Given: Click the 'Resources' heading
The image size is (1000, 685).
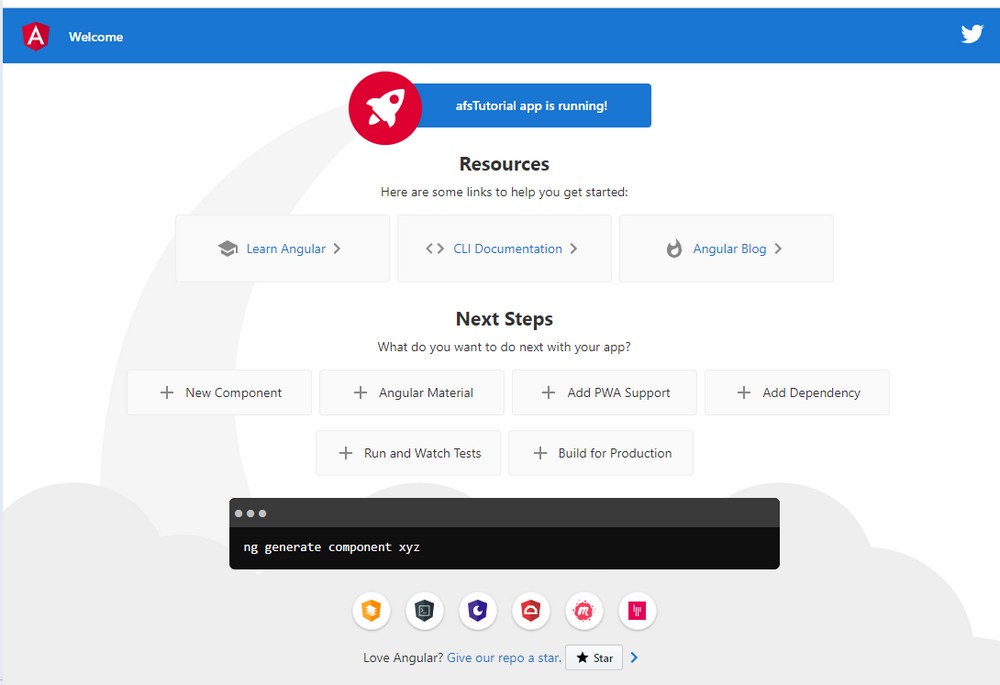Looking at the screenshot, I should (x=504, y=164).
